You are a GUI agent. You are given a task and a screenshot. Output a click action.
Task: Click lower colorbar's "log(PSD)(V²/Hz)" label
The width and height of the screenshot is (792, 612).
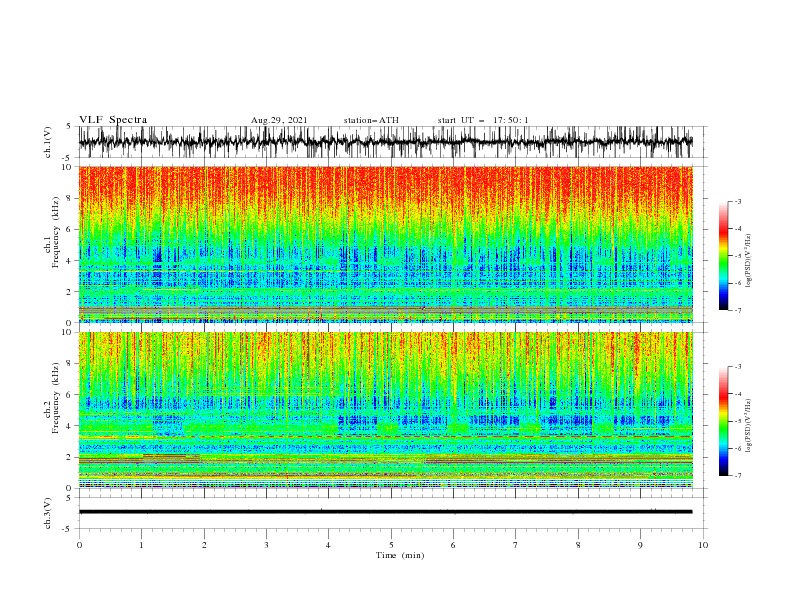pos(749,425)
